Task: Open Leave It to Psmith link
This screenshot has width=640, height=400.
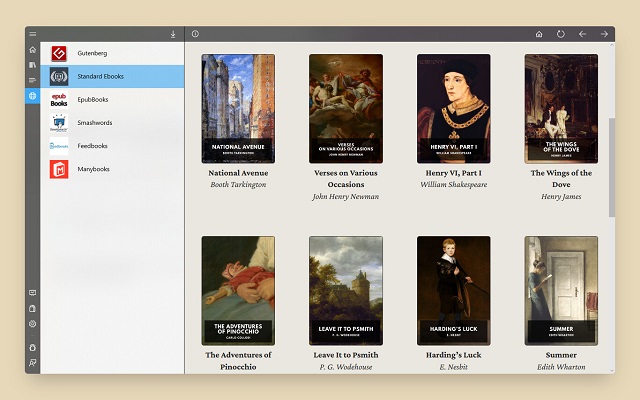Action: click(x=346, y=355)
